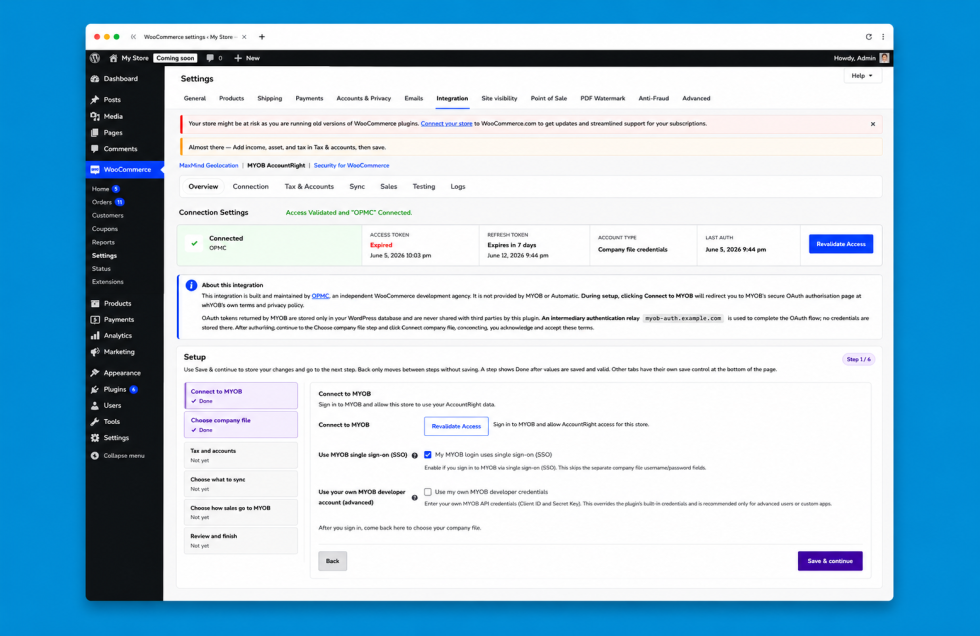Click the Payments sidebar icon
980x636 pixels.
coord(95,320)
